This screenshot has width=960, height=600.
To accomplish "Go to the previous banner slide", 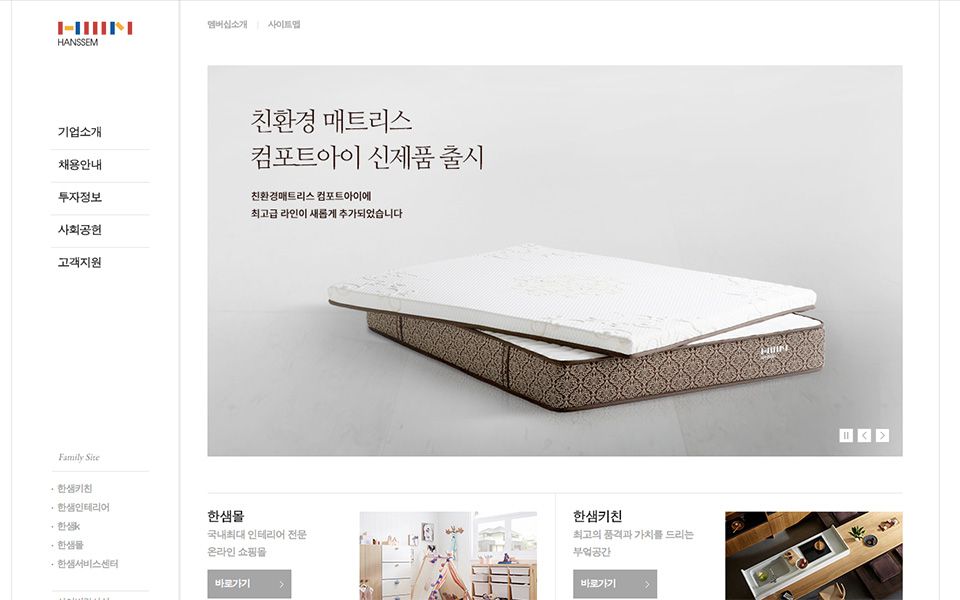I will (864, 435).
